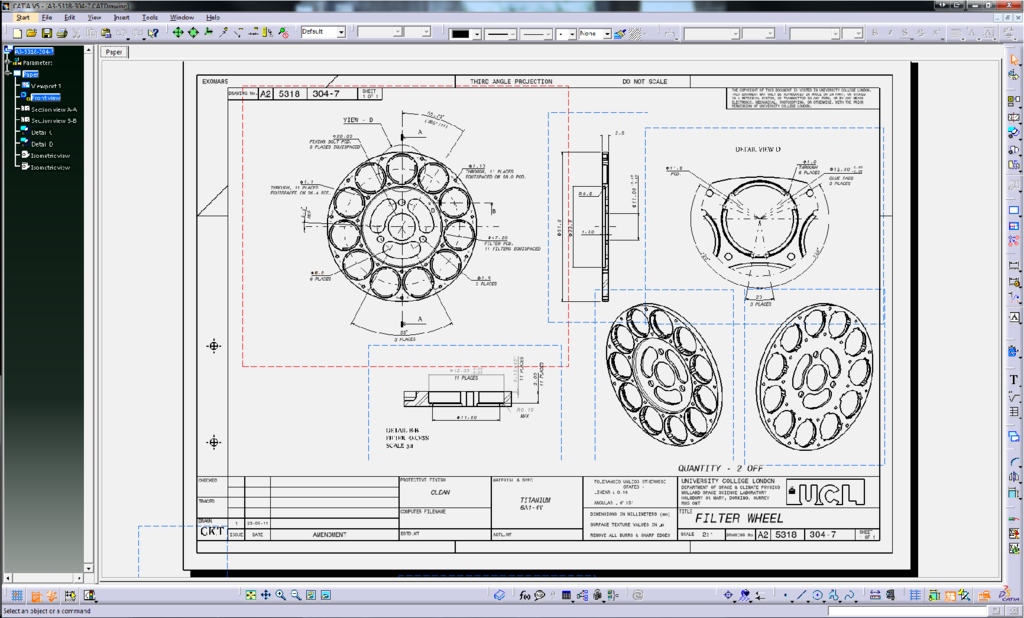Click the Spline curve icon in bottom toolbar
Image resolution: width=1024 pixels, height=618 pixels.
point(849,595)
